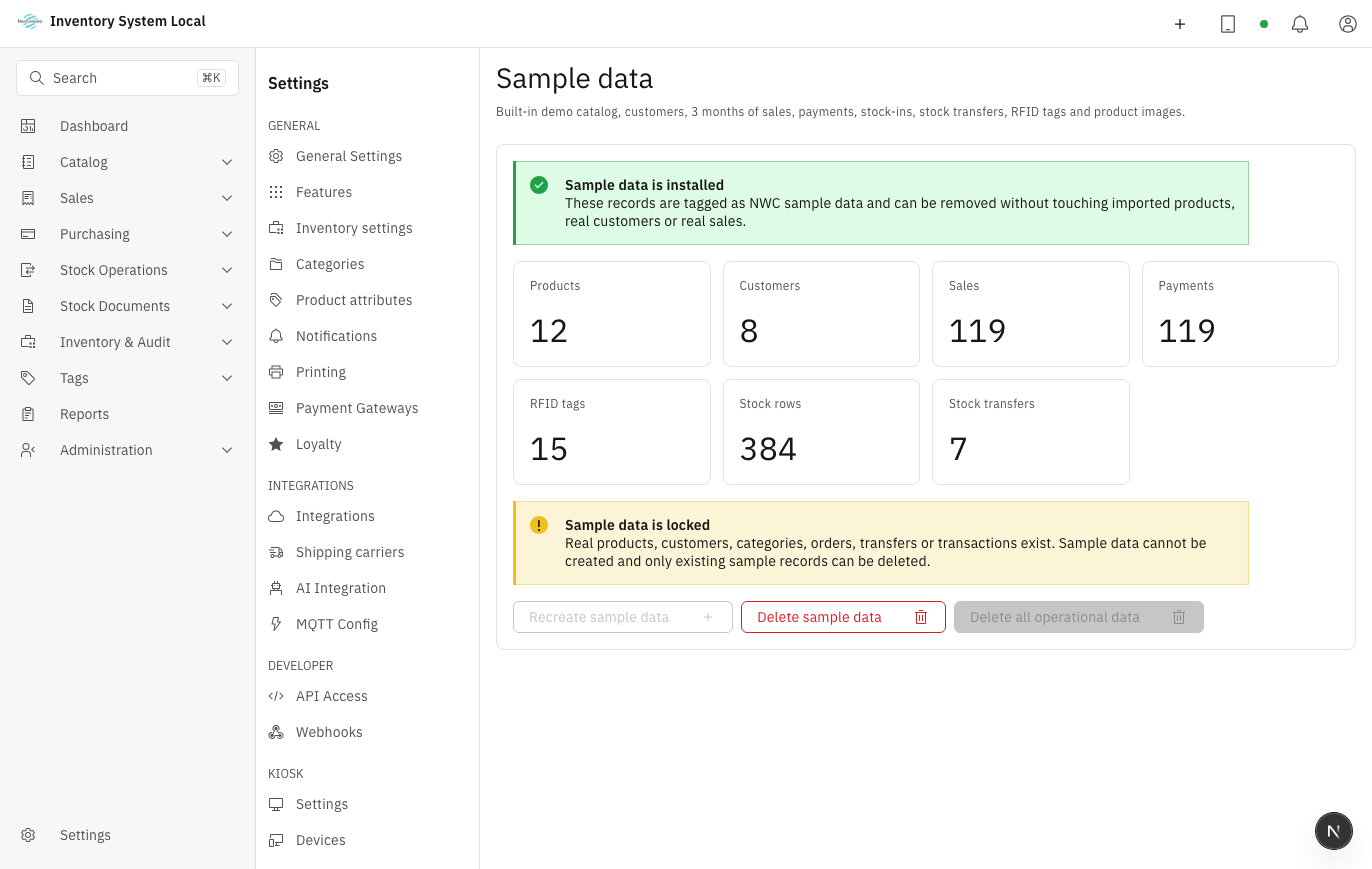Click the Customers count card
This screenshot has height=869, width=1372.
821,314
